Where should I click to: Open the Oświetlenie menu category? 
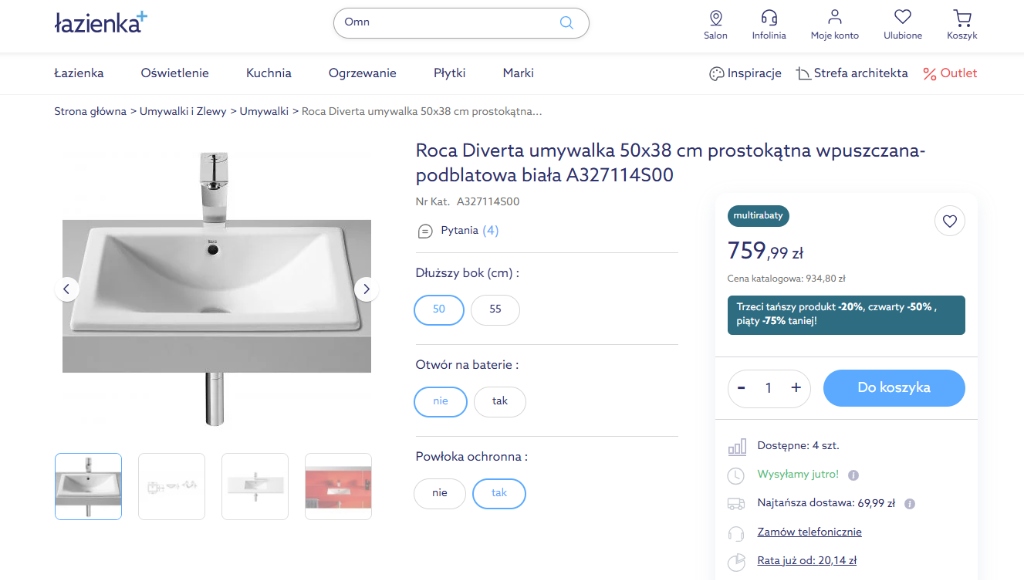(175, 73)
